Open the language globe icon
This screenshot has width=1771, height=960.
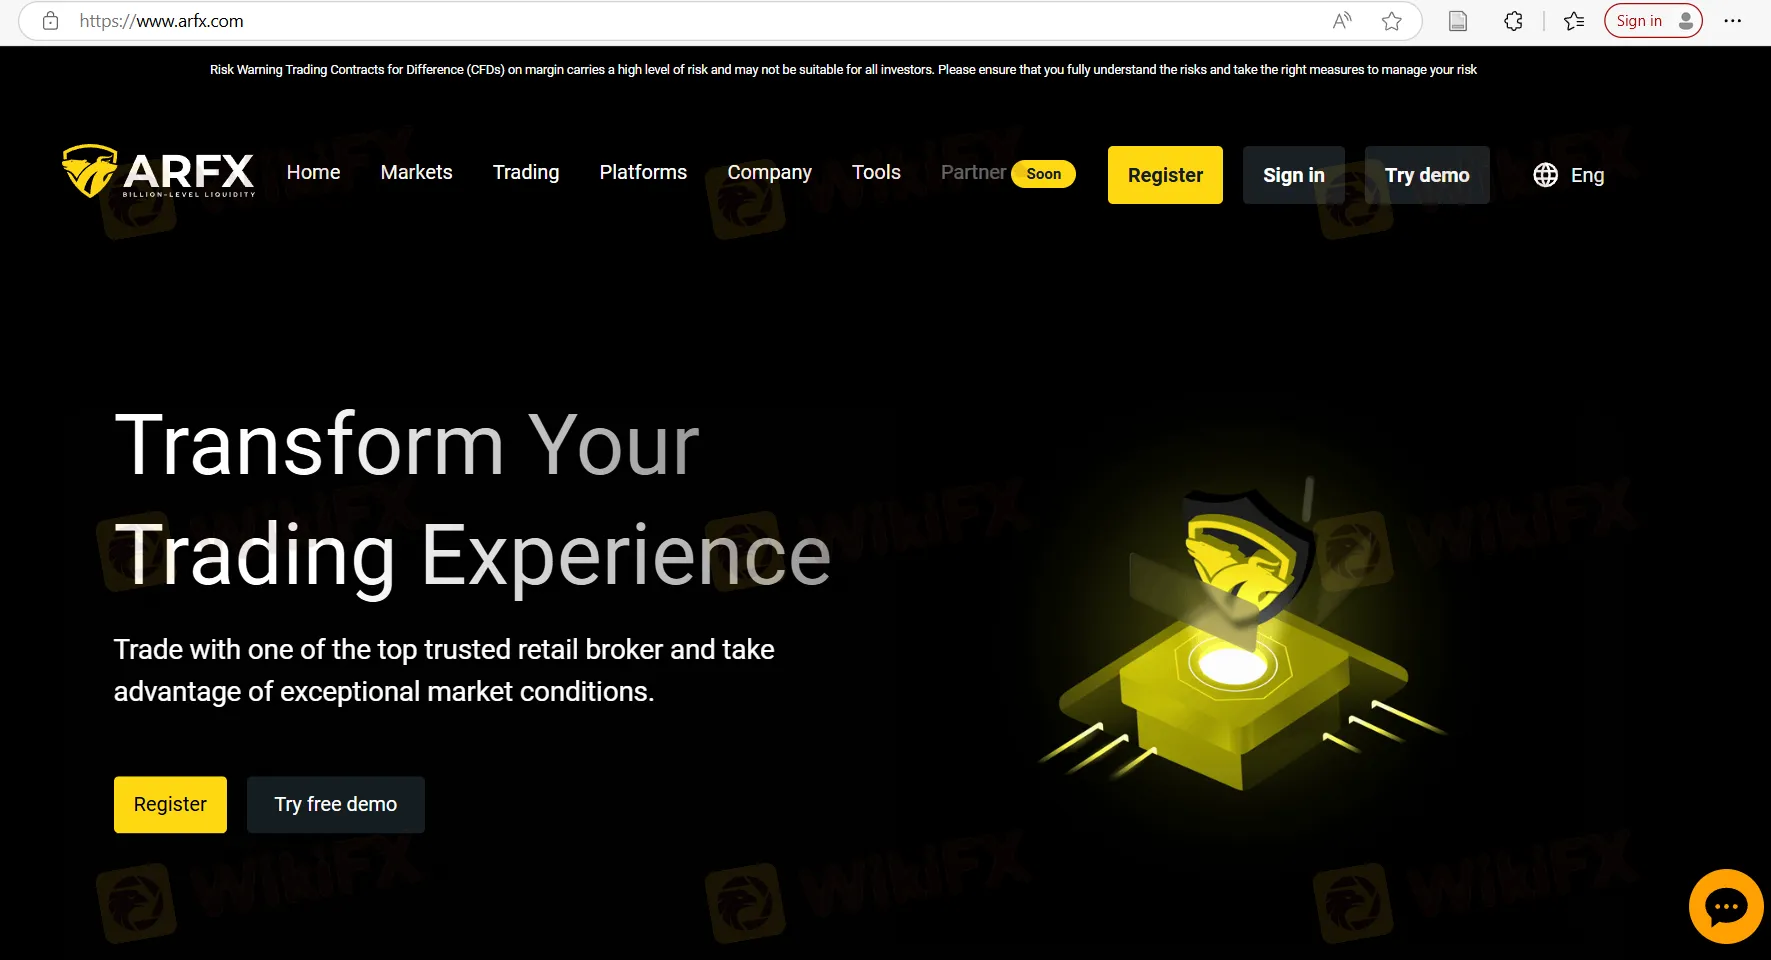pyautogui.click(x=1544, y=174)
